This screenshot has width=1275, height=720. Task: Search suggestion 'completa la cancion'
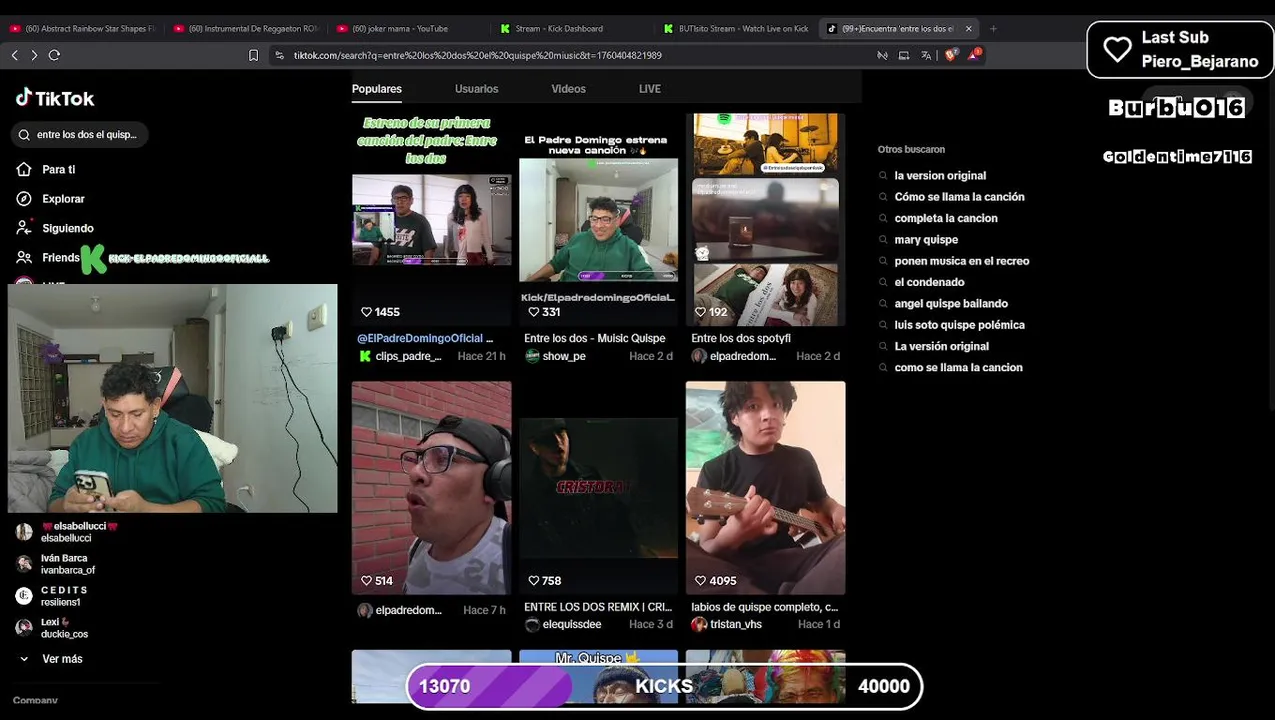[946, 218]
